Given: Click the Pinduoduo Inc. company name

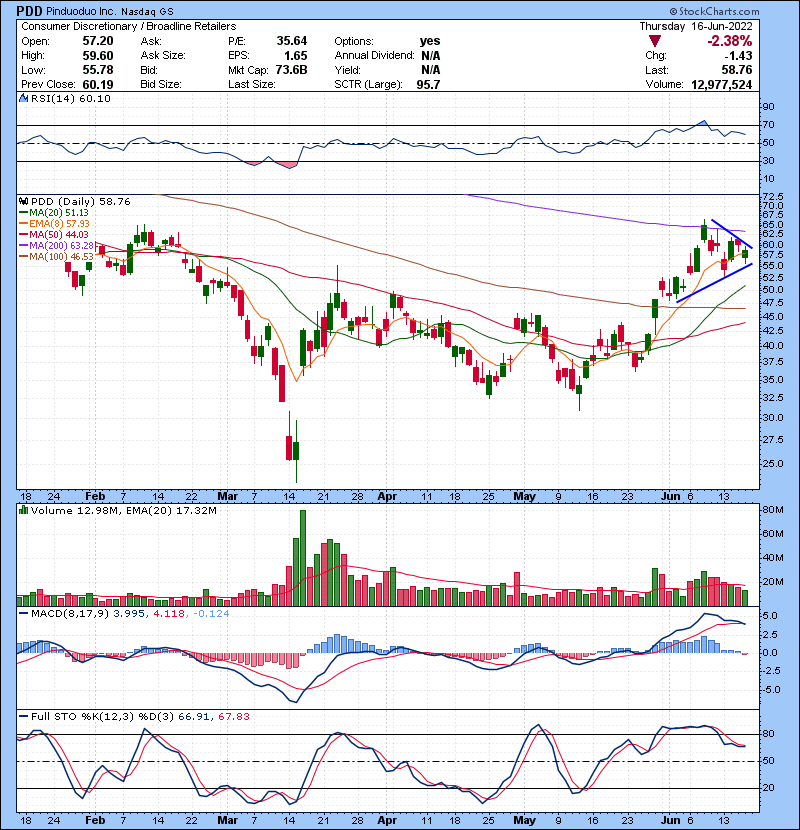Looking at the screenshot, I should pyautogui.click(x=82, y=11).
